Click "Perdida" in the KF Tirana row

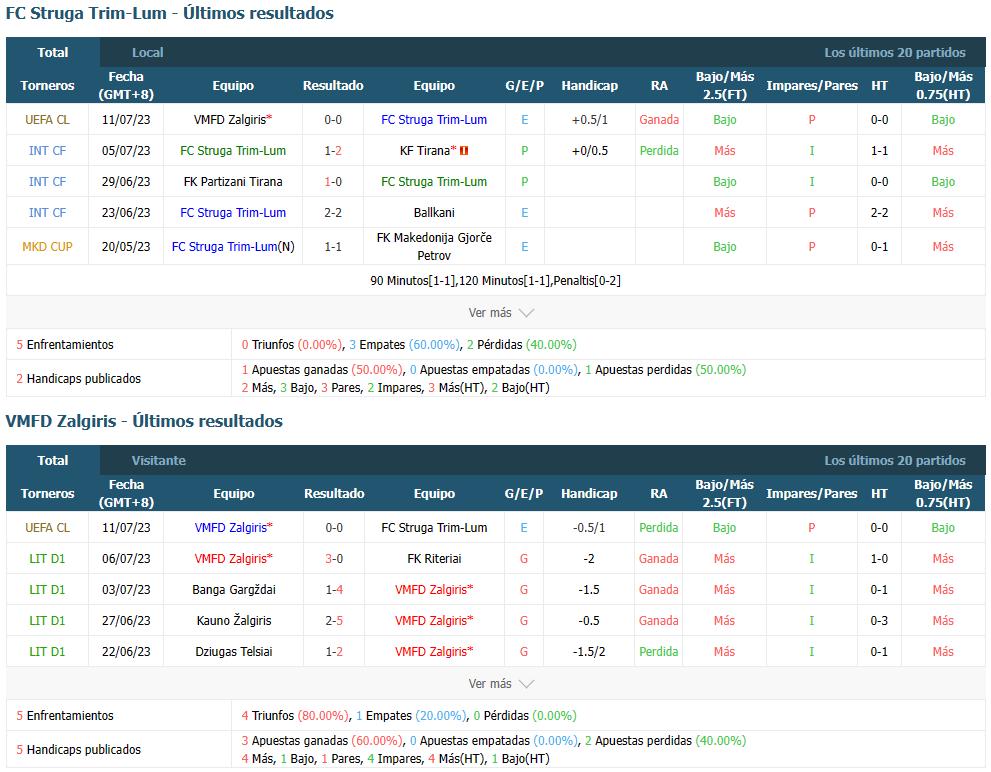(659, 150)
